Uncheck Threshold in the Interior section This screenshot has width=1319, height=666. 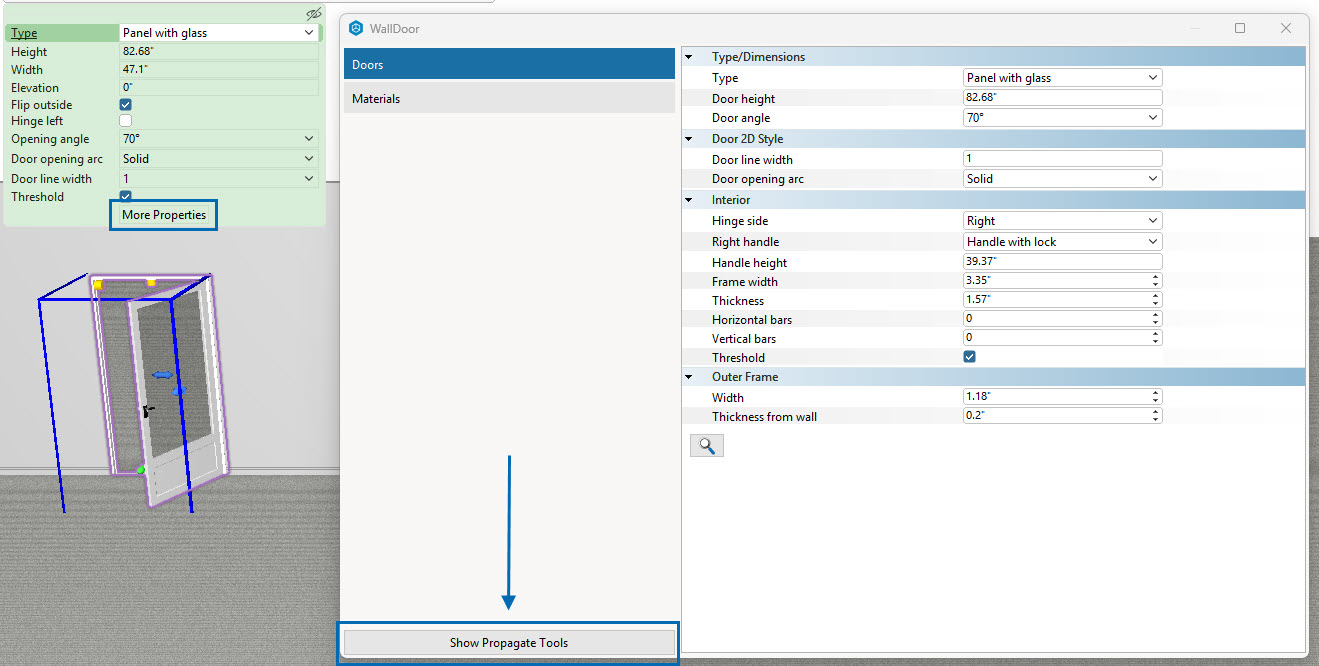970,357
